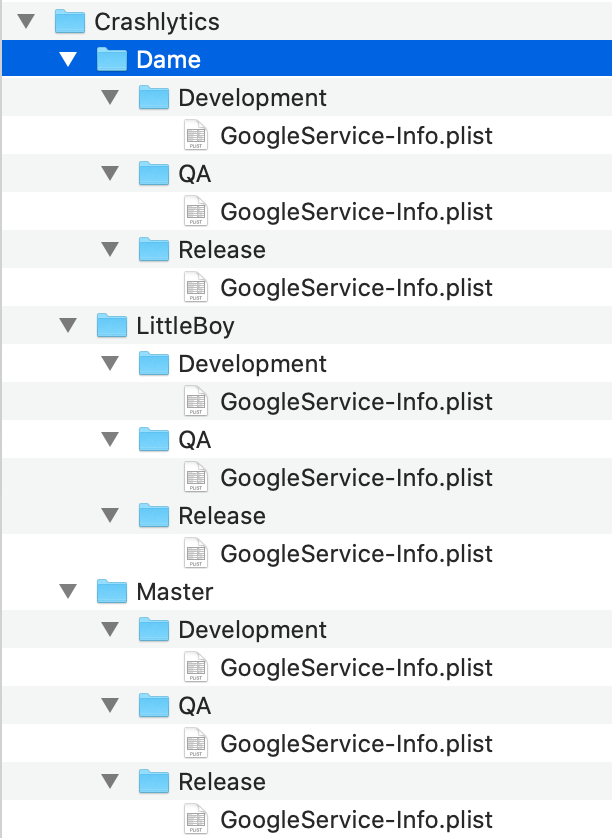Viewport: 612px width, 838px height.
Task: Select GoogleService-Info.plist under Master Development
Action: click(x=356, y=667)
